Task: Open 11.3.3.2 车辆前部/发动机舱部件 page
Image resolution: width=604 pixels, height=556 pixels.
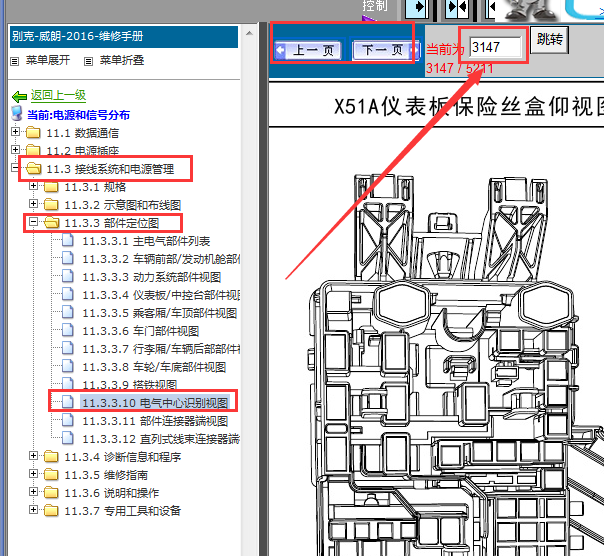Action: (x=161, y=259)
